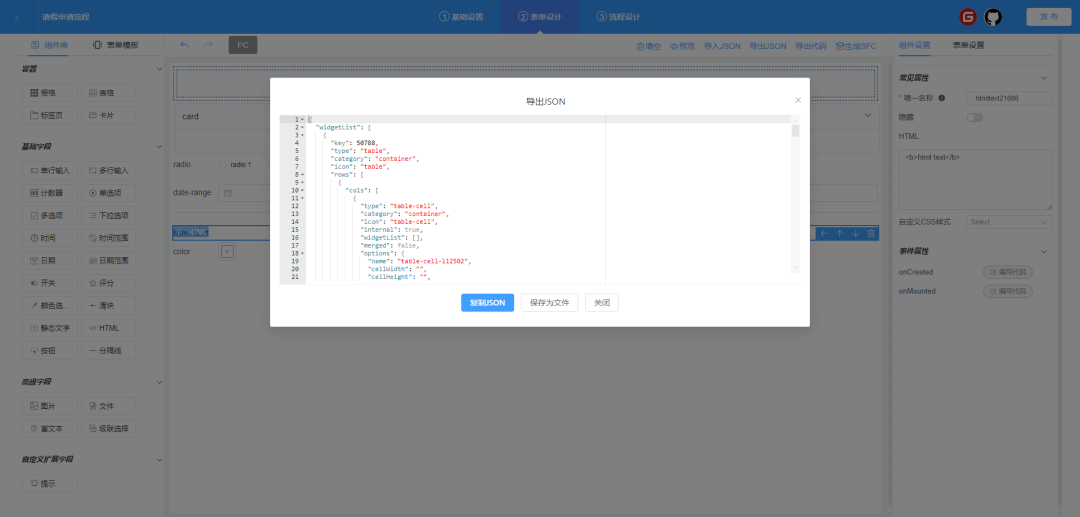Select the radio 1 option

click(x=222, y=164)
